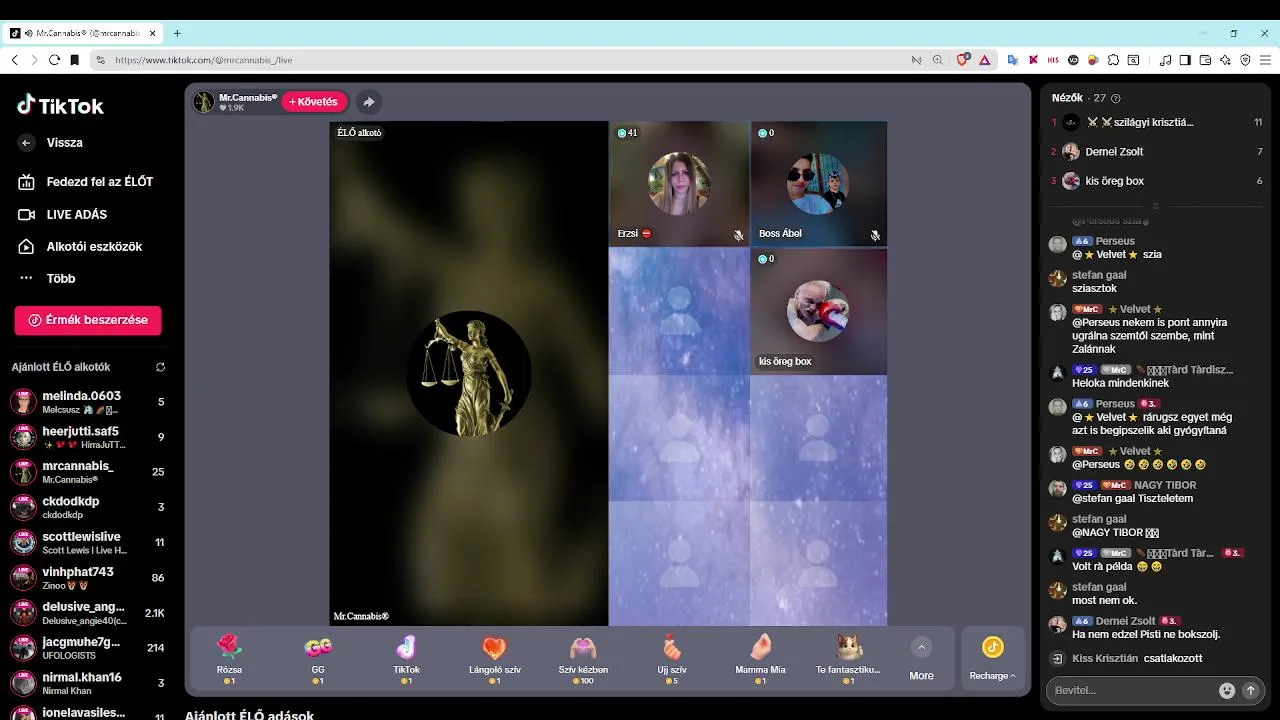Expand the top viewers list chevron
The height and width of the screenshot is (720, 1280).
[1155, 206]
